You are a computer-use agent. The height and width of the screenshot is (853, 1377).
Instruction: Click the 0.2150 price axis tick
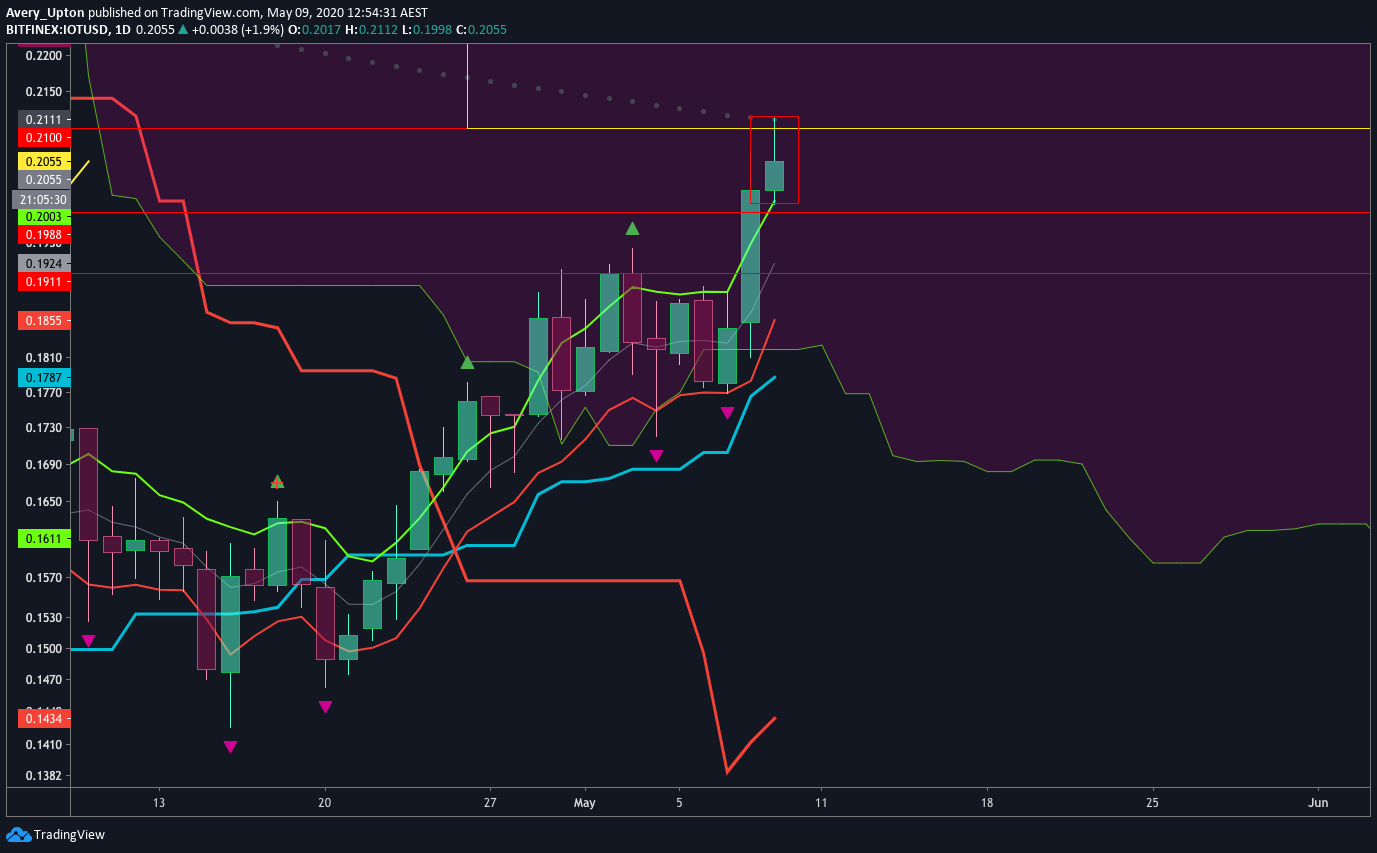(44, 92)
